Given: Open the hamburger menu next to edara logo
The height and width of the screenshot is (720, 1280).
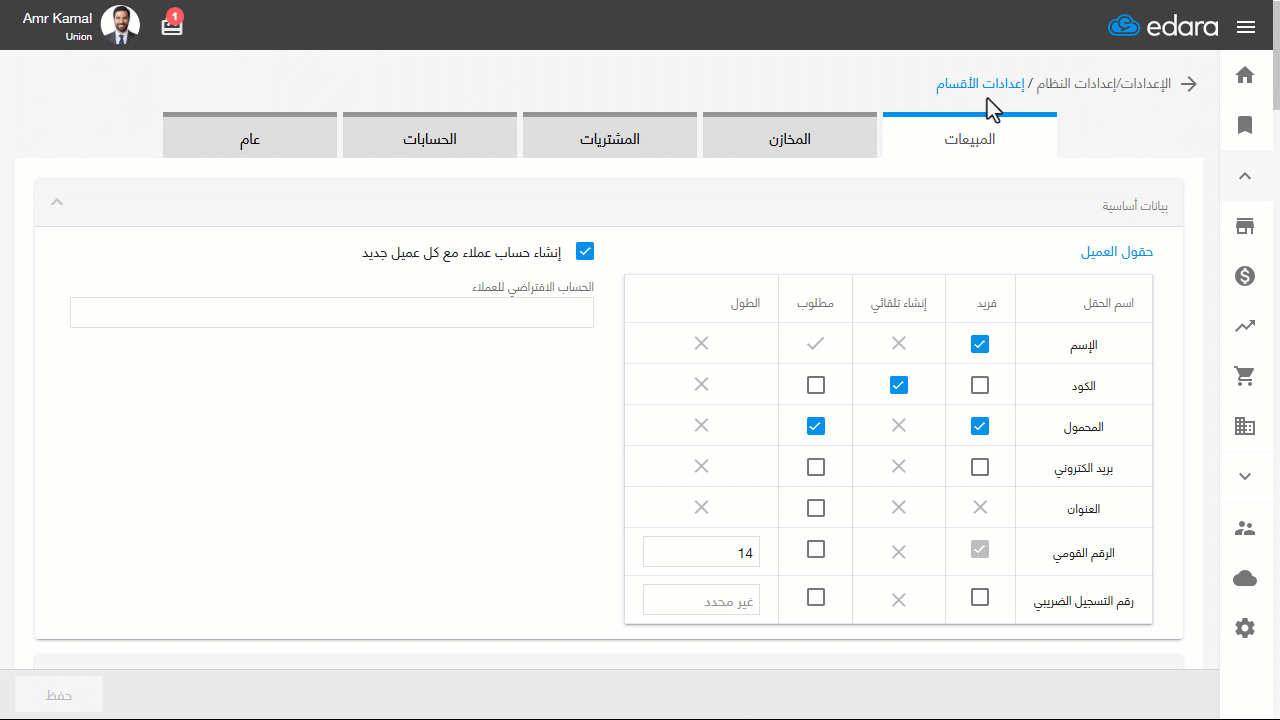Looking at the screenshot, I should point(1246,27).
